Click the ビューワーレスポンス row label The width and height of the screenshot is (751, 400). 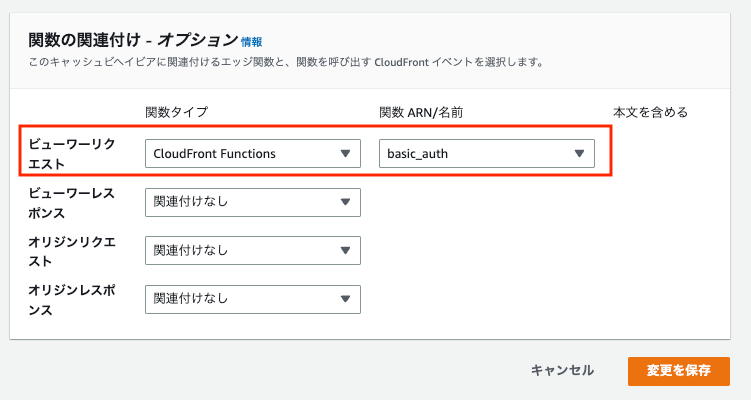tap(71, 203)
